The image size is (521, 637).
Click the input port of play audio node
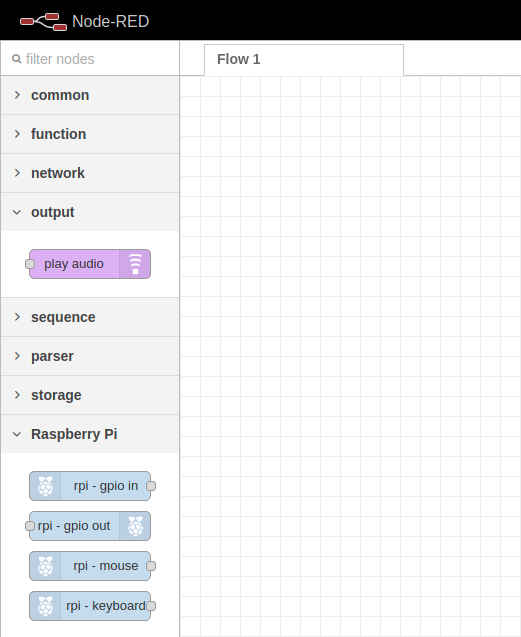[x=30, y=264]
